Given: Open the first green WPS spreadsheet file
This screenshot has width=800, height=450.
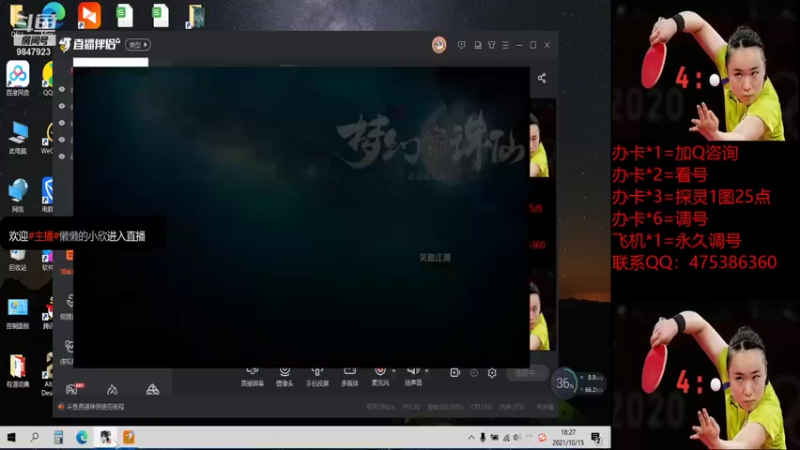Looking at the screenshot, I should click(124, 15).
